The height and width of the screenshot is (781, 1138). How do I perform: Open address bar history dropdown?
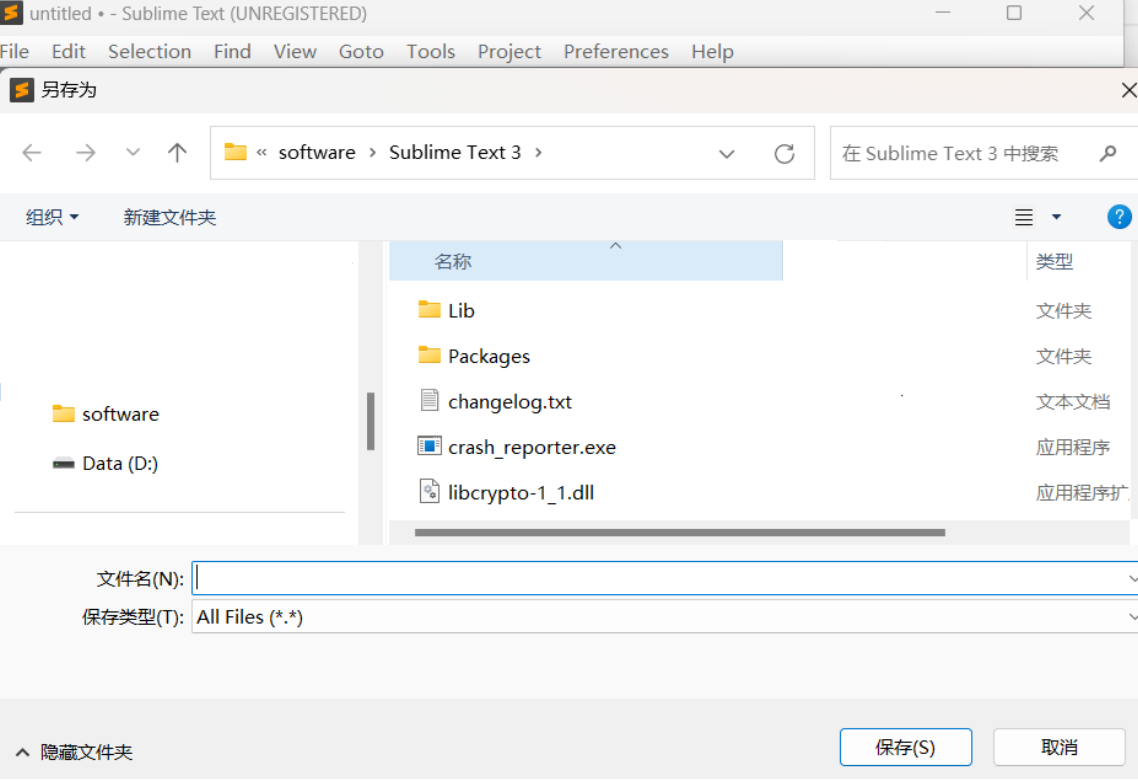726,154
